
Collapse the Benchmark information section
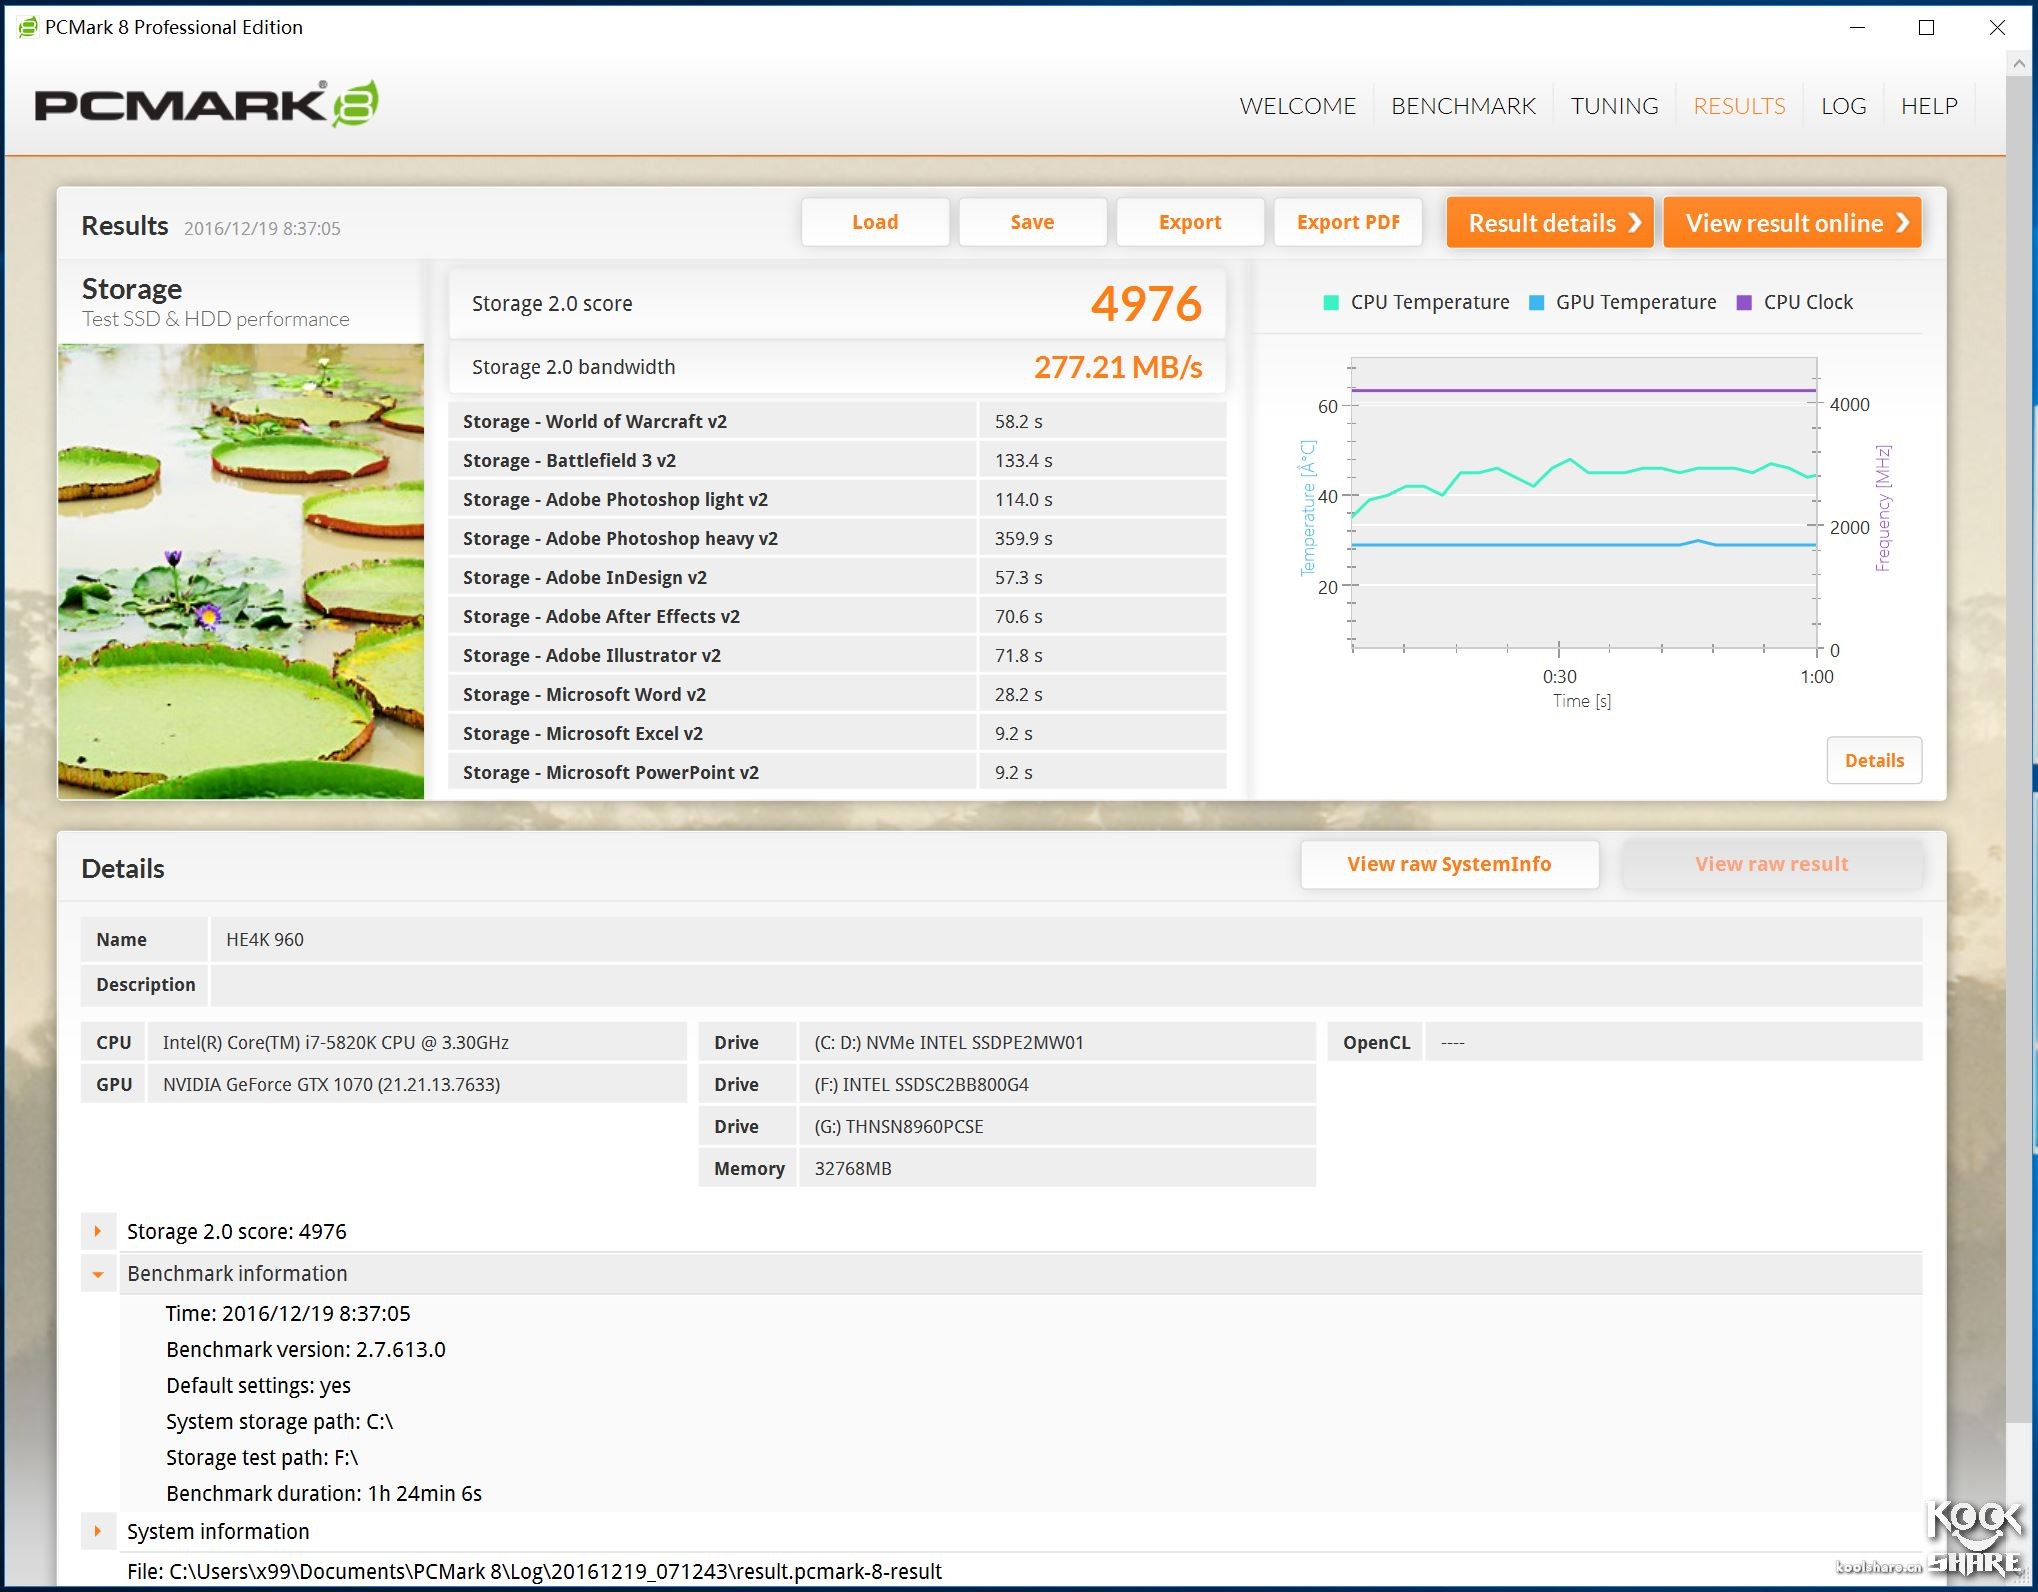click(98, 1274)
